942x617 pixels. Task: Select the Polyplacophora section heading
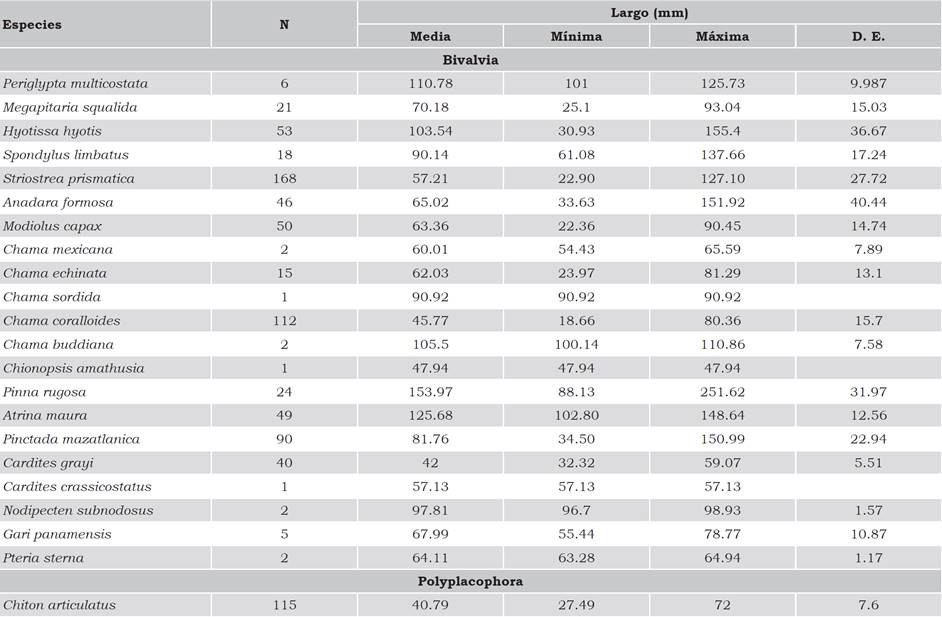470,581
